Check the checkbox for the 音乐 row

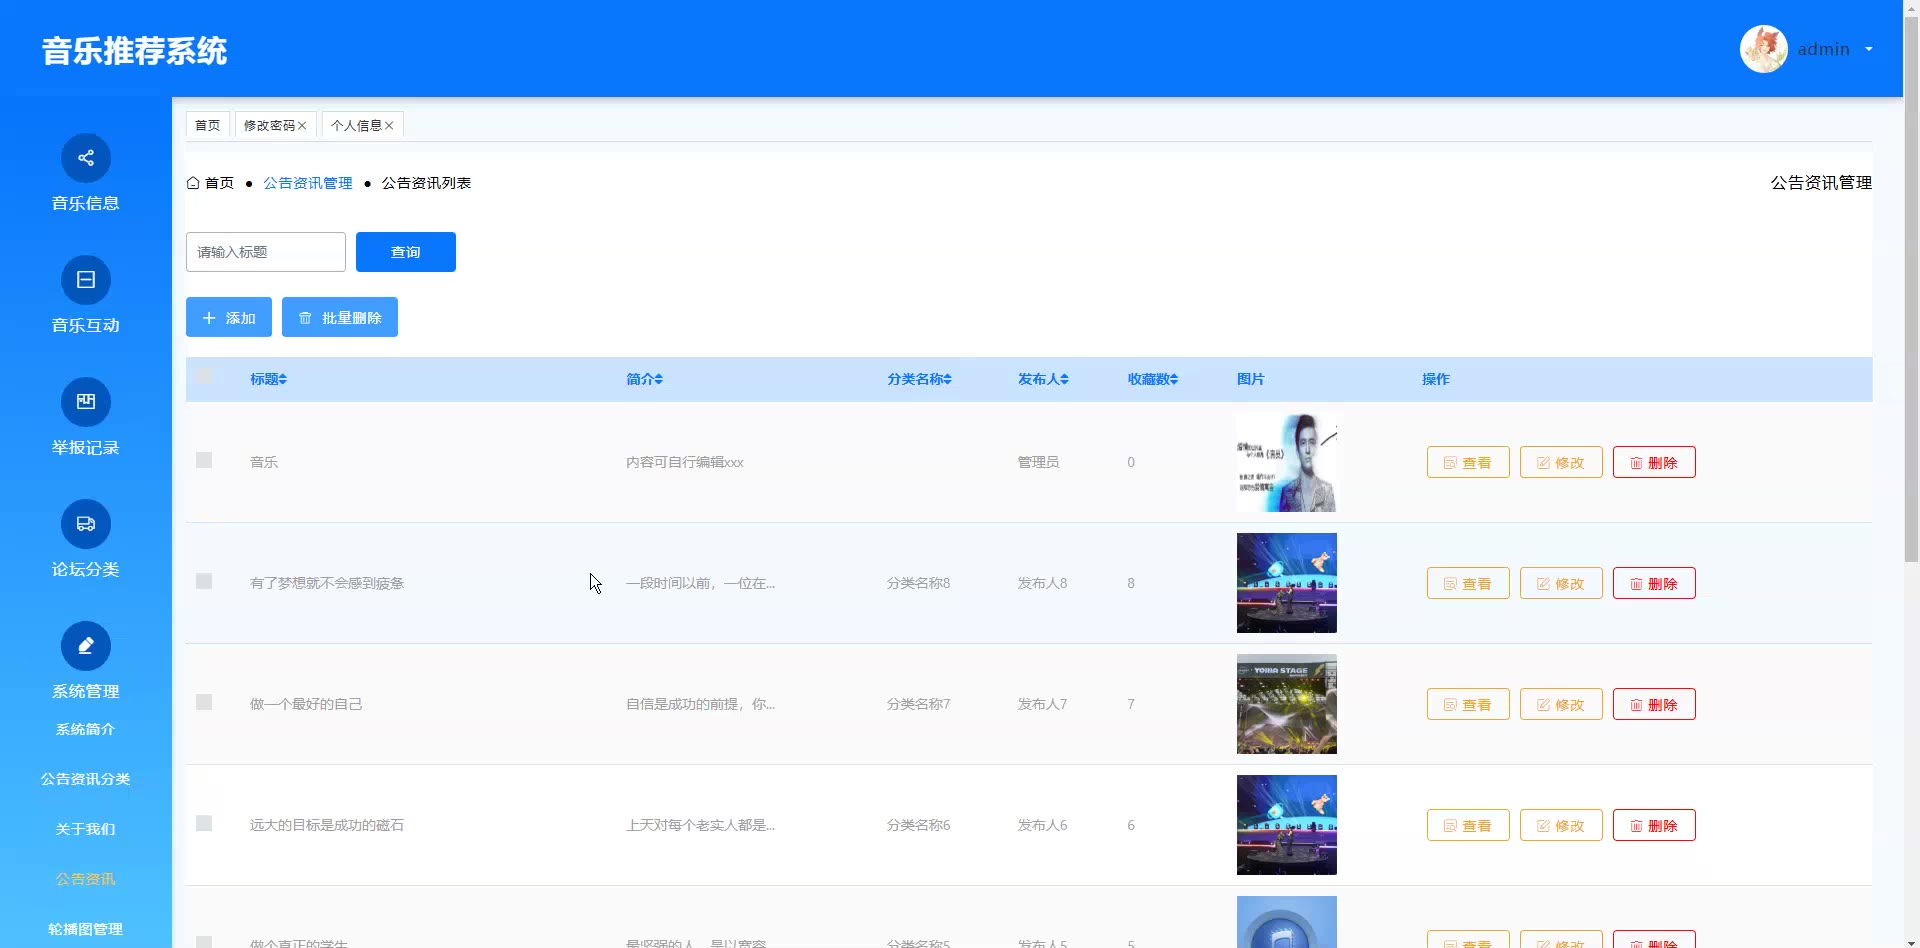pos(204,460)
